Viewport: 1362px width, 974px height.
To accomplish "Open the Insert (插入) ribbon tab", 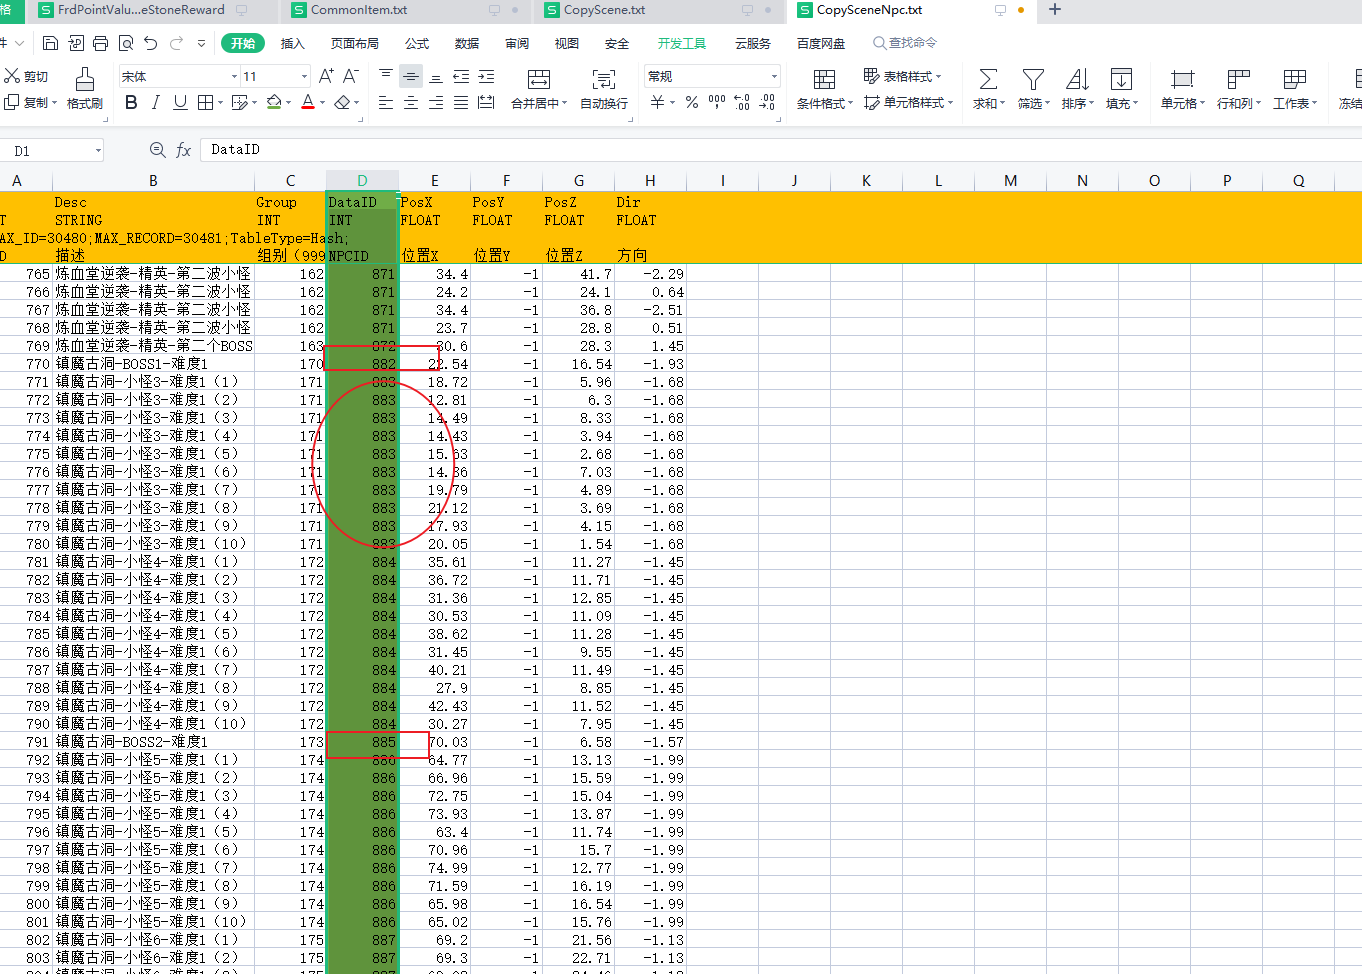I will pyautogui.click(x=292, y=43).
